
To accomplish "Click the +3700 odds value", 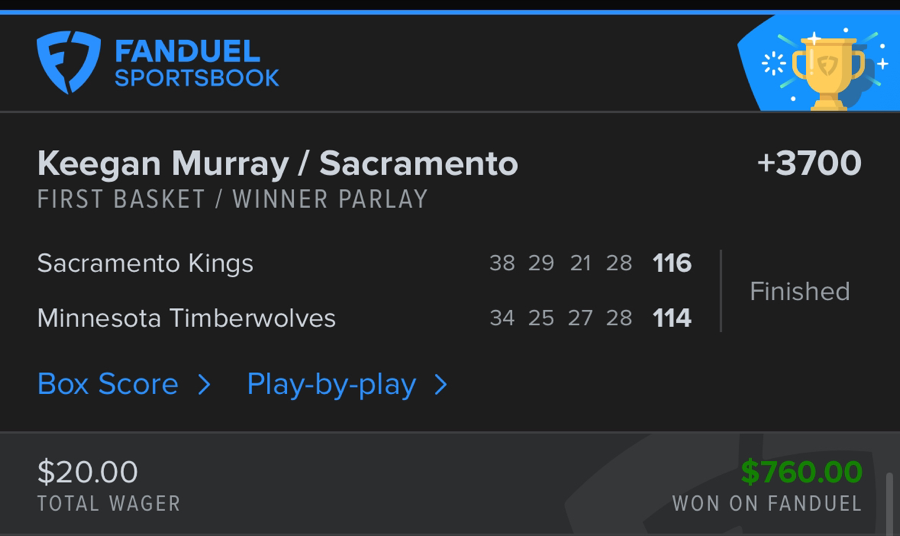I will tap(809, 163).
